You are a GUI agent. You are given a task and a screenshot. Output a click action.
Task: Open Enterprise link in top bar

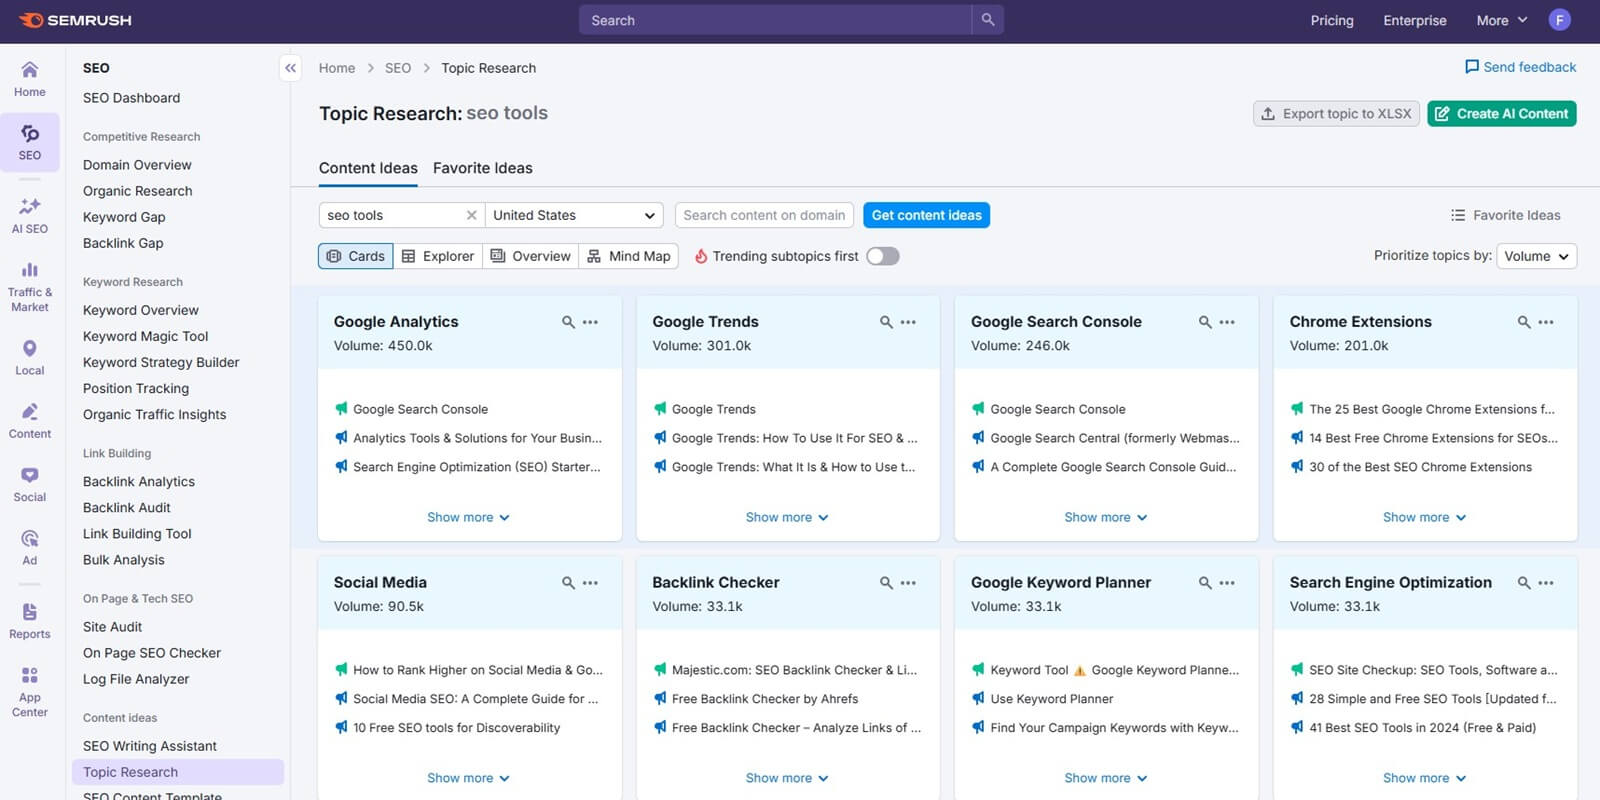[x=1415, y=20]
